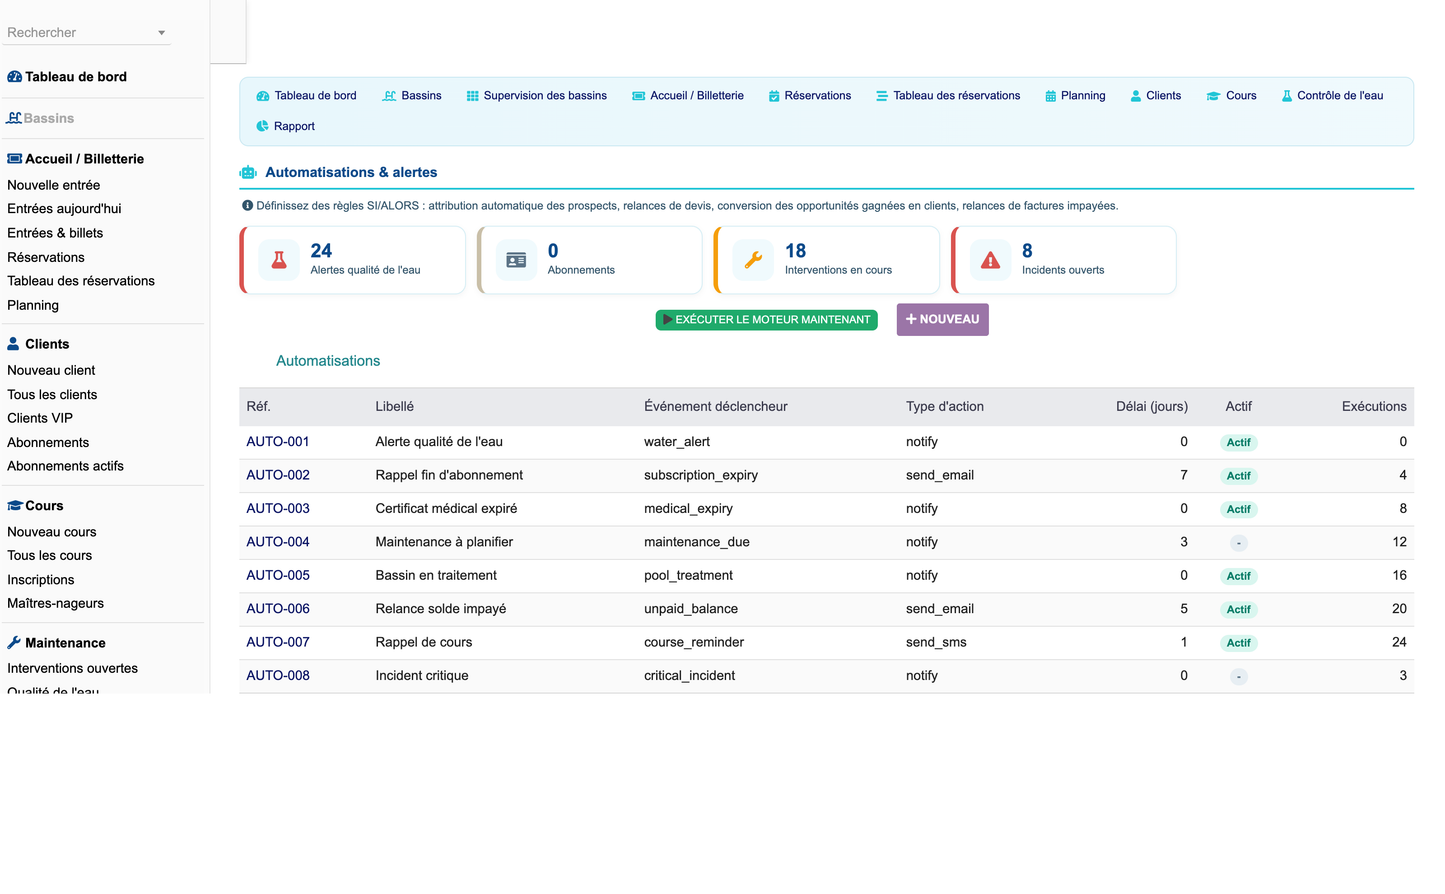Click the robot icon beside Automatisations & alertes
Image resolution: width=1445 pixels, height=894 pixels.
248,173
